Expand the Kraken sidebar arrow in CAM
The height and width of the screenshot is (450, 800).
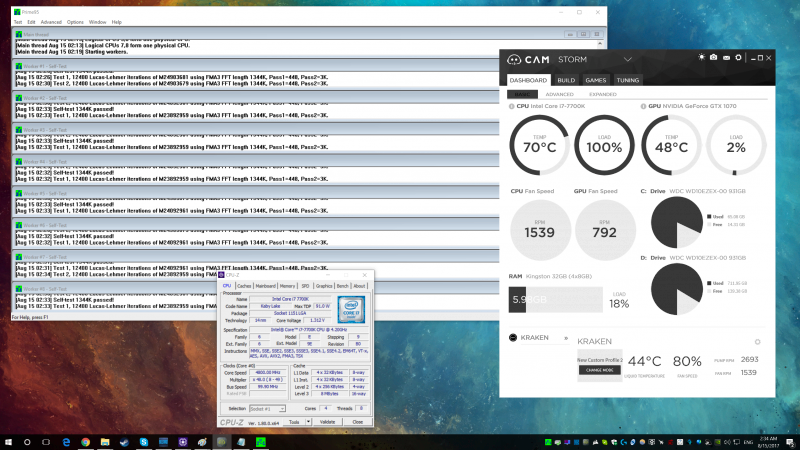(x=566, y=338)
